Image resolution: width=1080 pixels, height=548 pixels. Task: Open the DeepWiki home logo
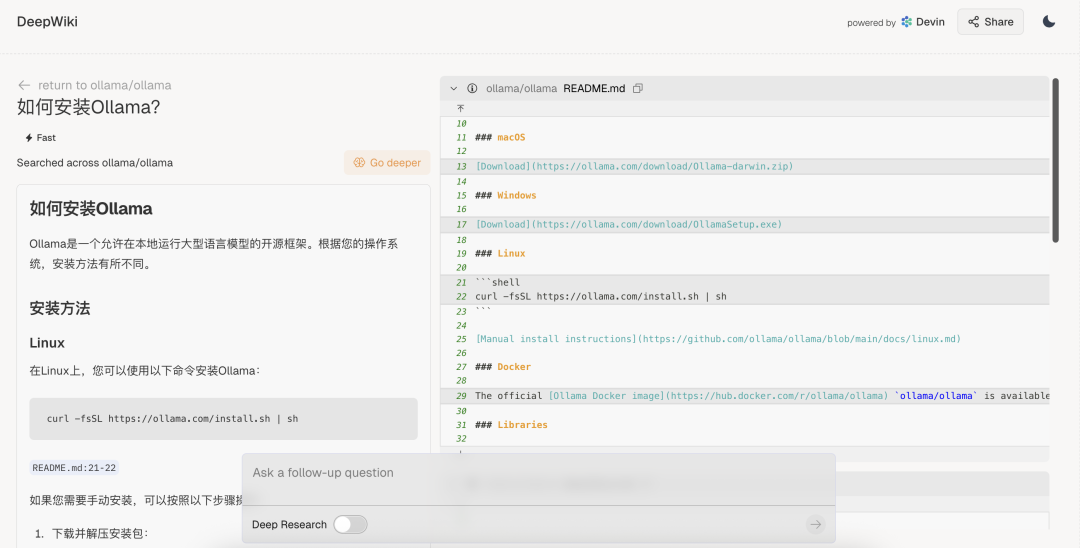pos(47,21)
